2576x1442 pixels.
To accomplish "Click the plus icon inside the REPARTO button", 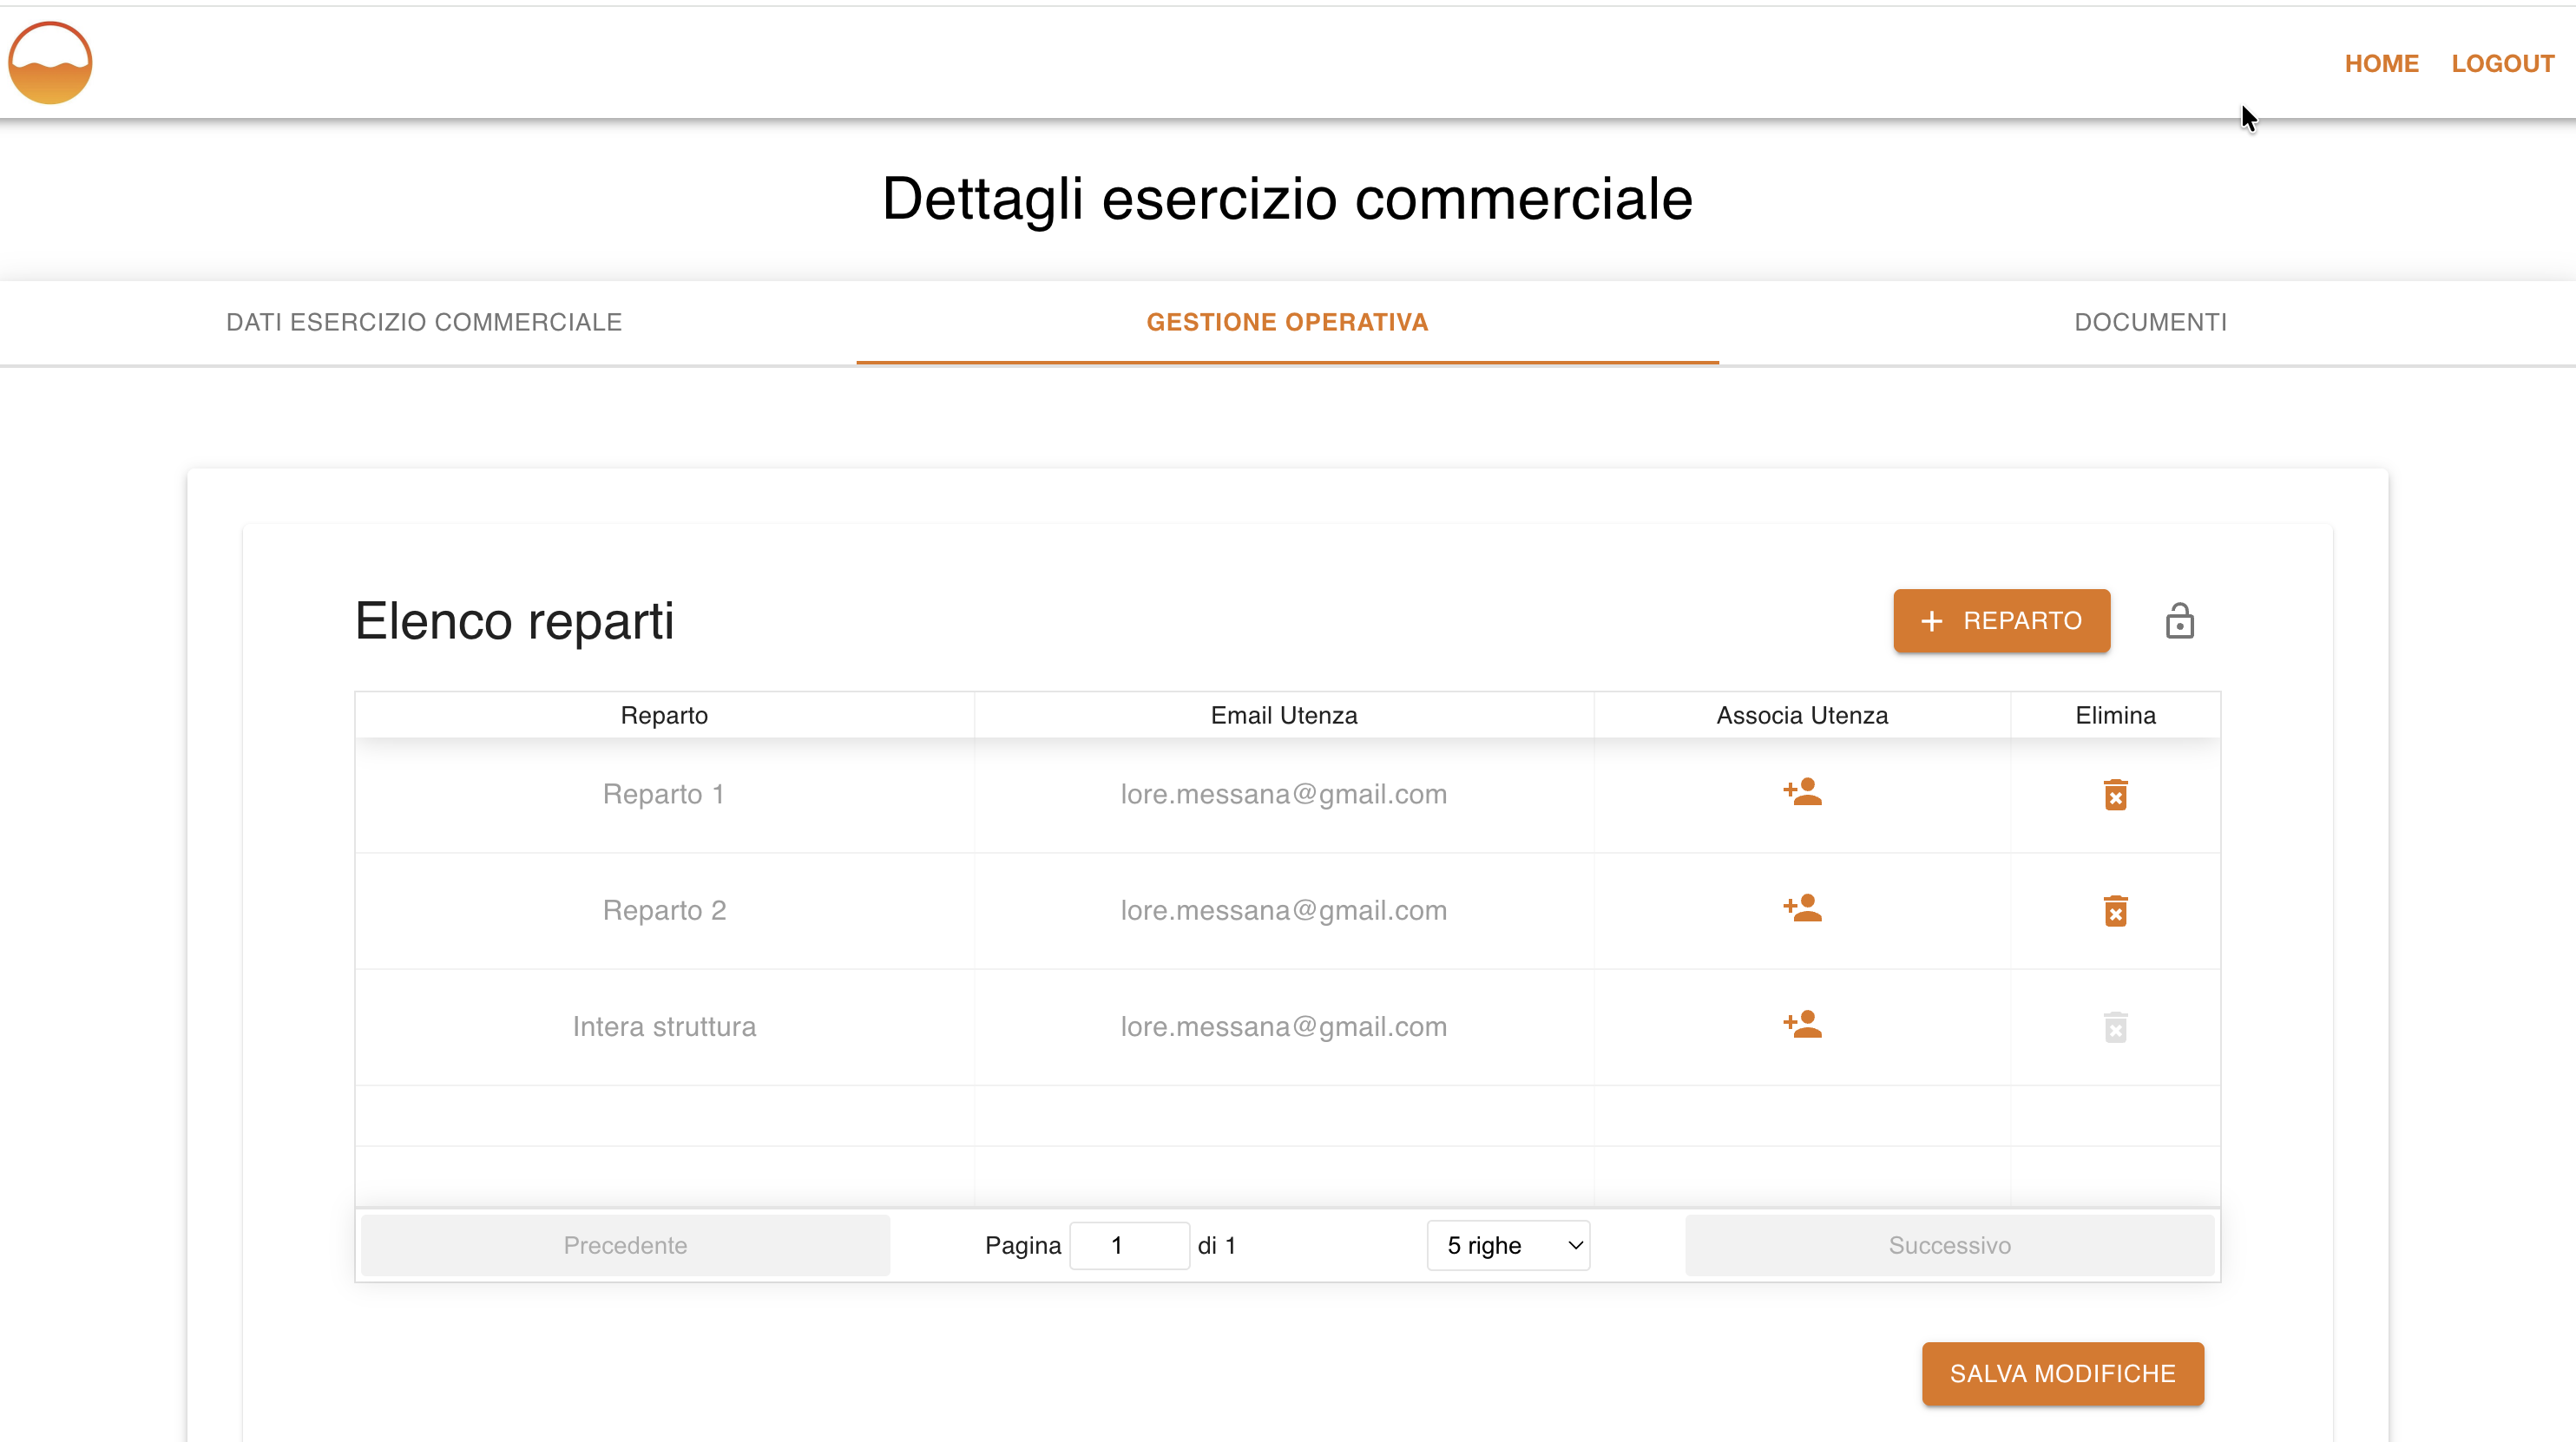I will point(1932,620).
